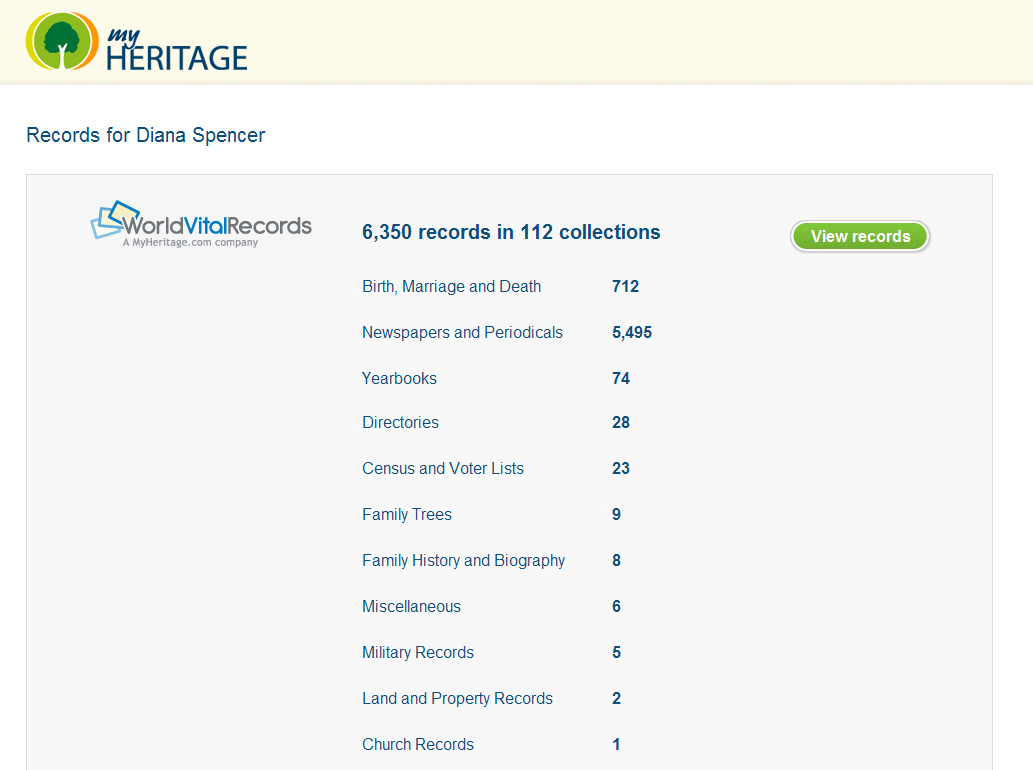
Task: Click the 'A MyHeritage.com company' tagline
Action: 190,242
